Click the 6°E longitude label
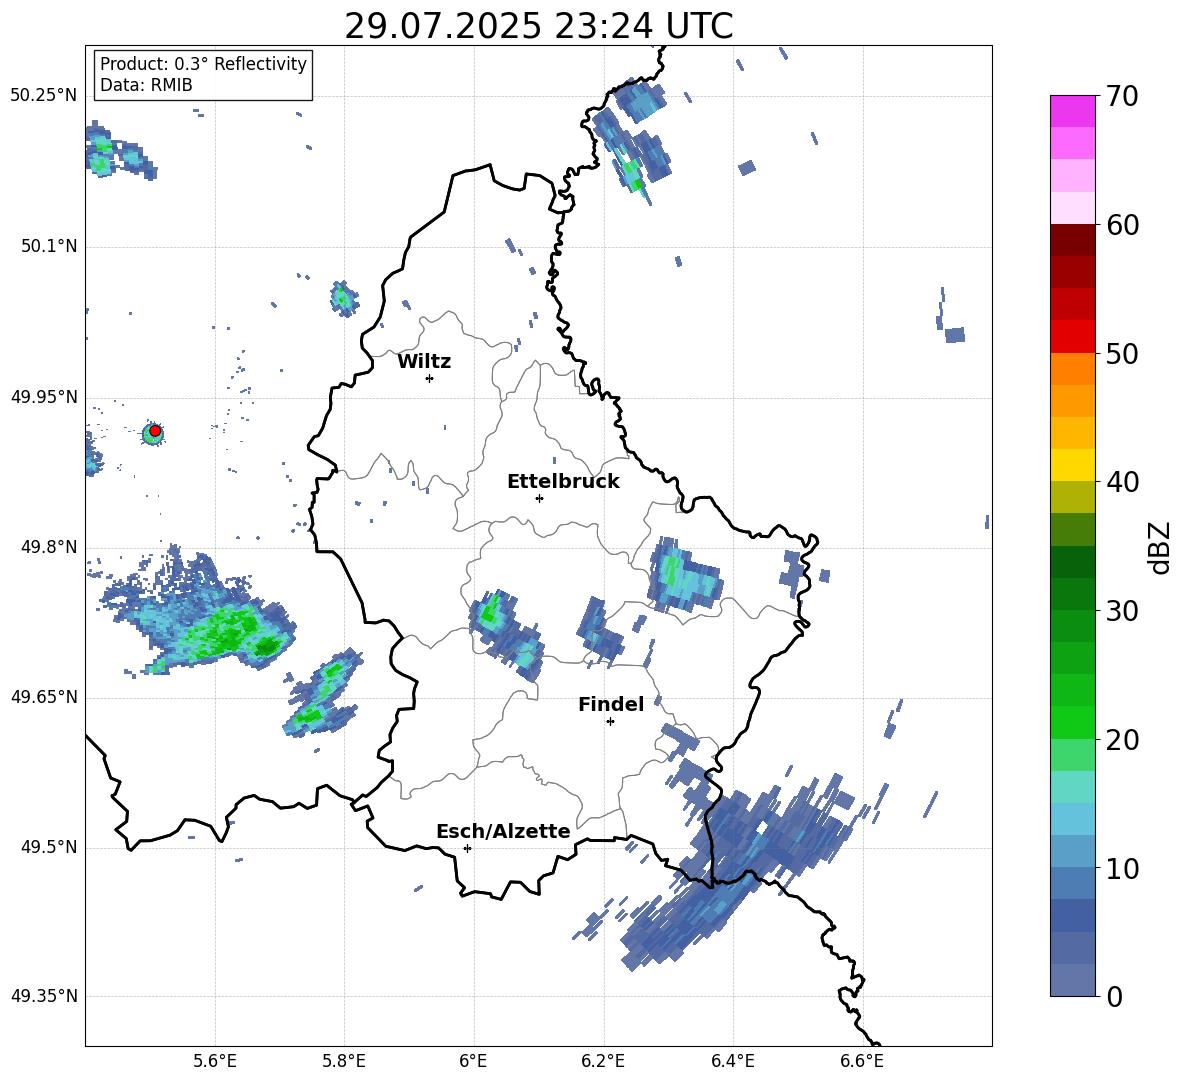Screen dimensions: 1184x1081 click(473, 1061)
